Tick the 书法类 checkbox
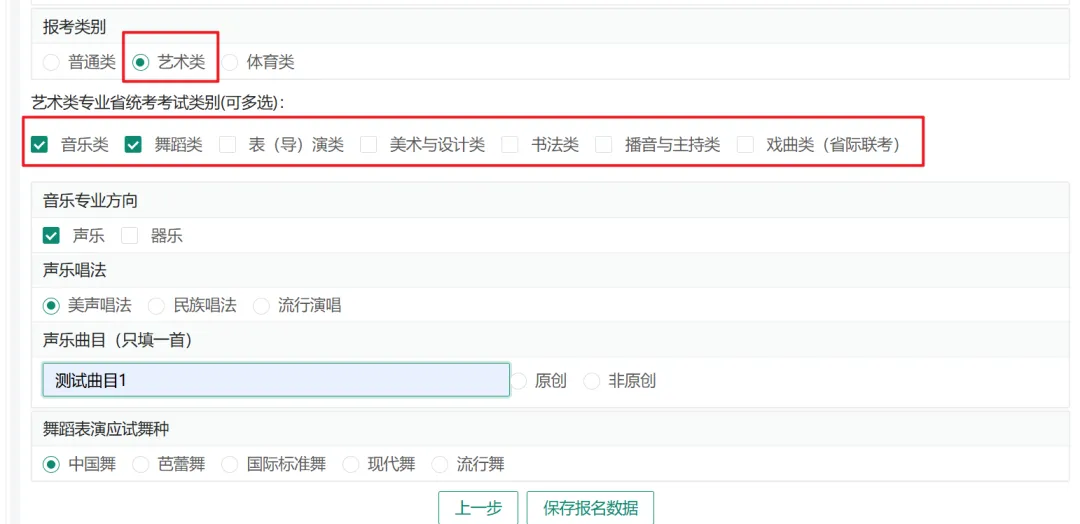The height and width of the screenshot is (524, 1080). coord(510,145)
